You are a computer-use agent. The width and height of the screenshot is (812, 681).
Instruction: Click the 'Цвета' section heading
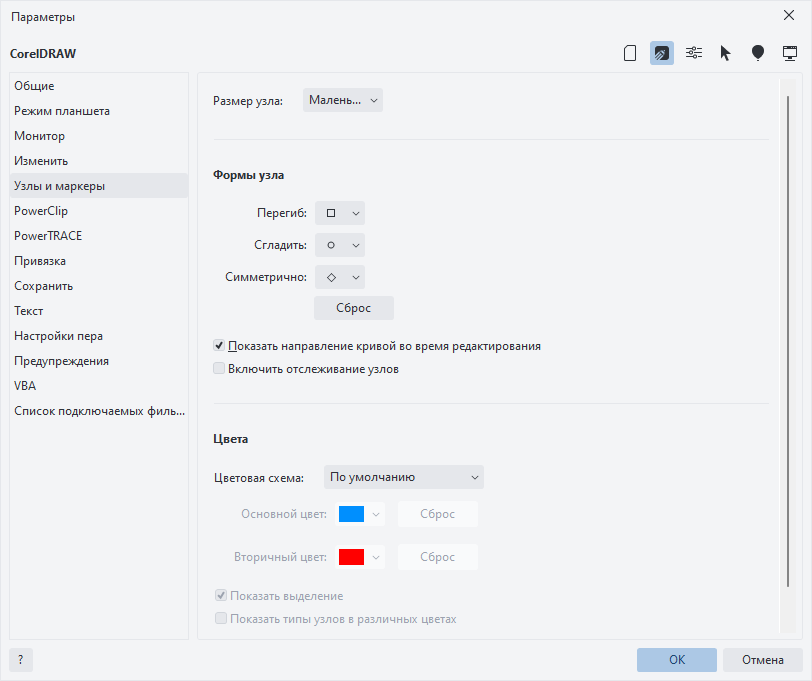[230, 439]
